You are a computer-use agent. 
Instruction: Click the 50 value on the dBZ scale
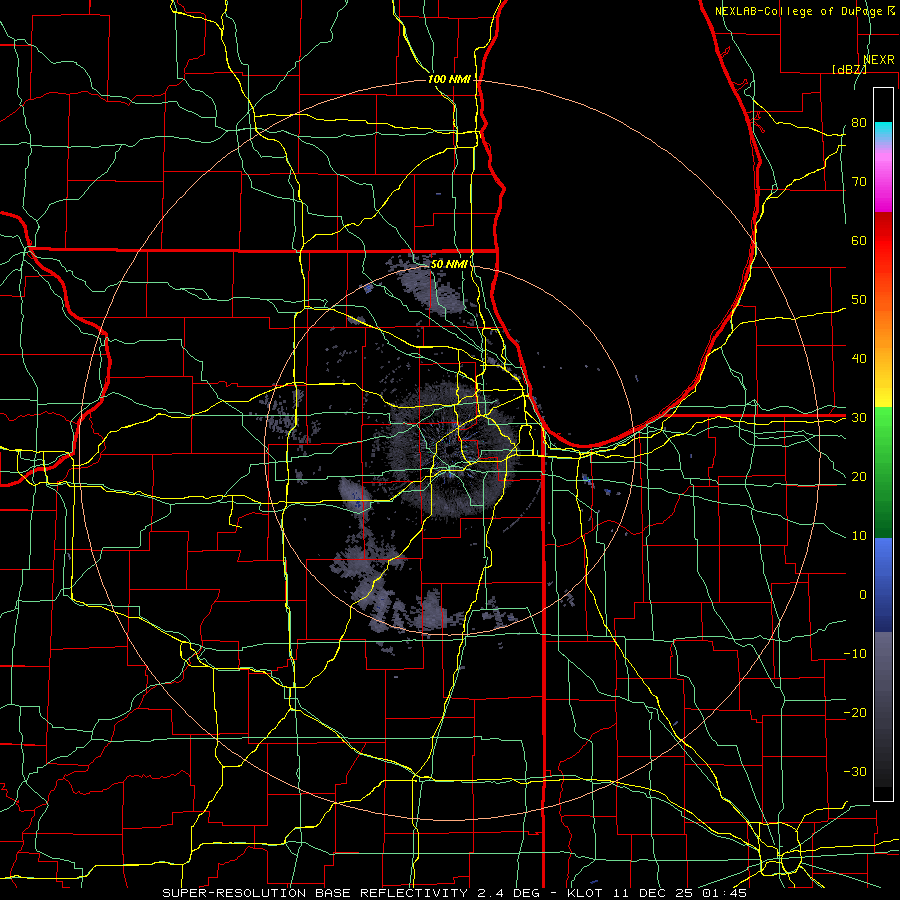pos(859,300)
